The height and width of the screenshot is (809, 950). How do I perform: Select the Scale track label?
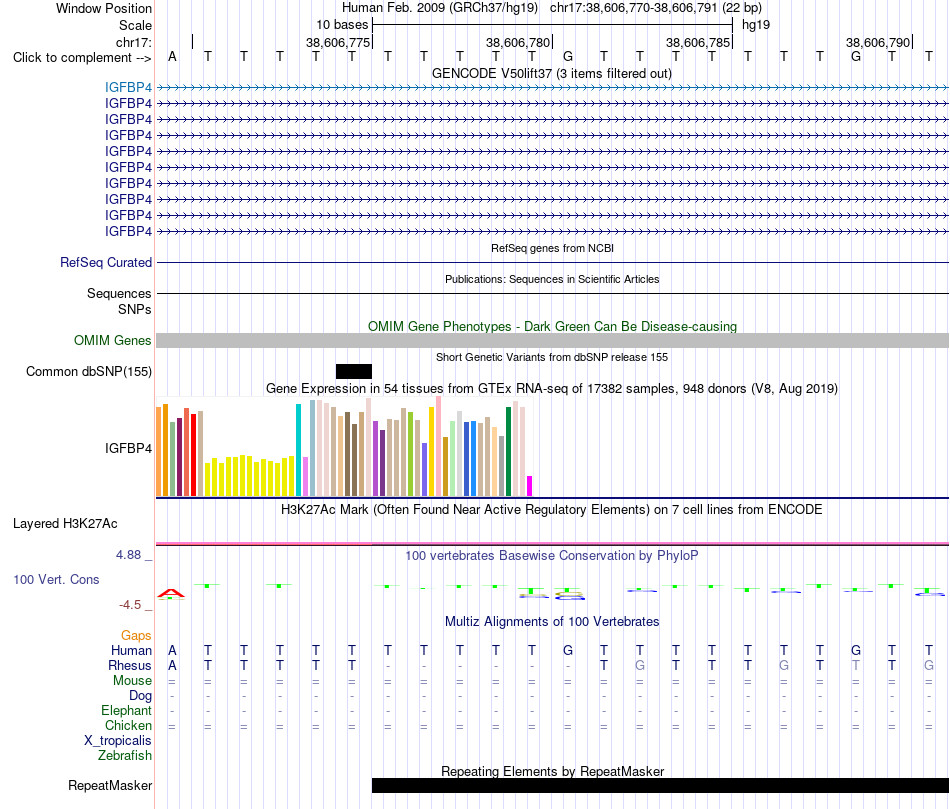(x=135, y=25)
